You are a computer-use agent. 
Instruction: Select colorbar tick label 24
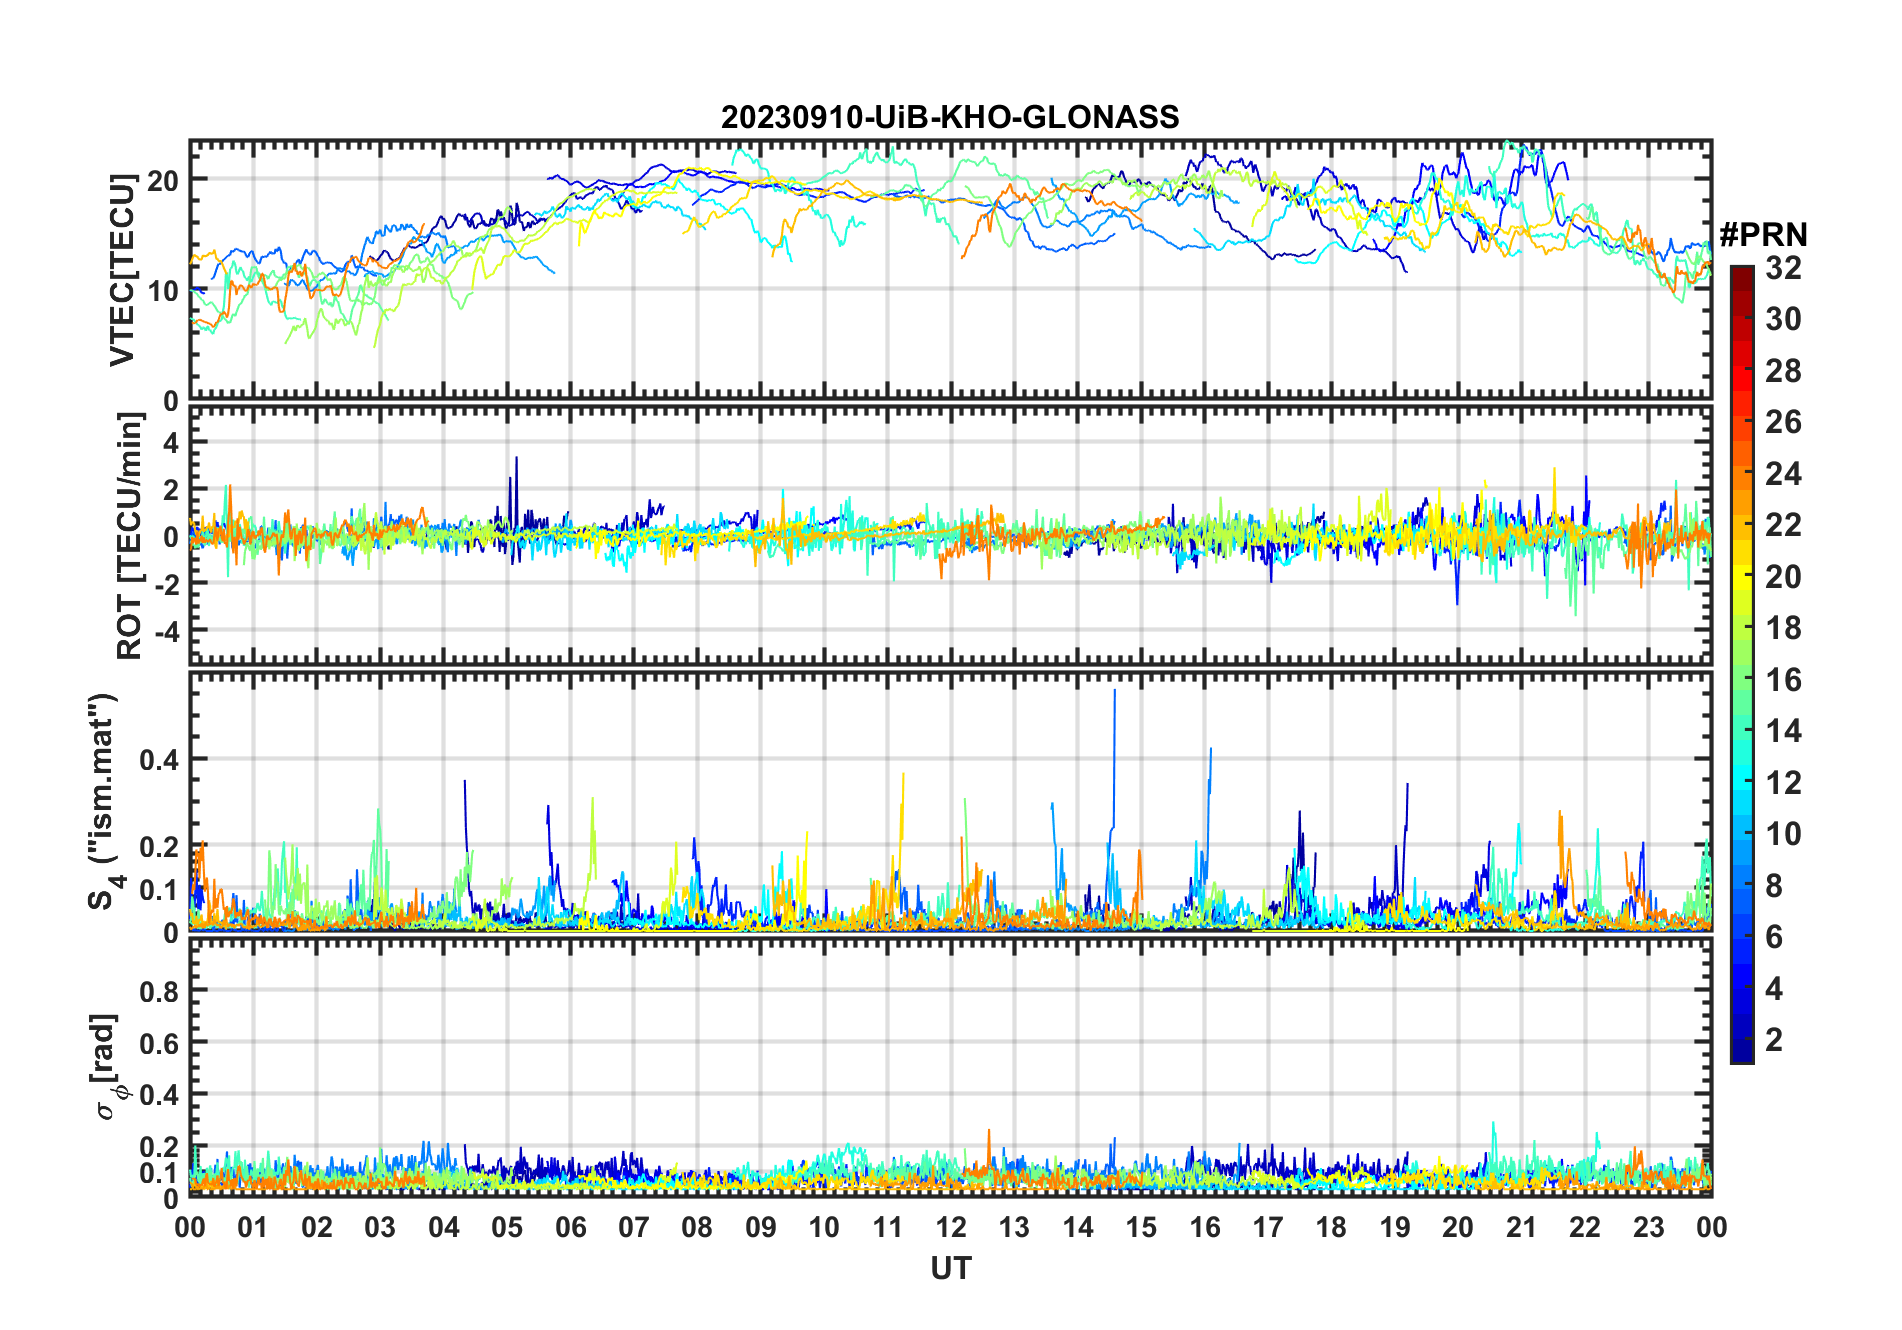[1783, 474]
